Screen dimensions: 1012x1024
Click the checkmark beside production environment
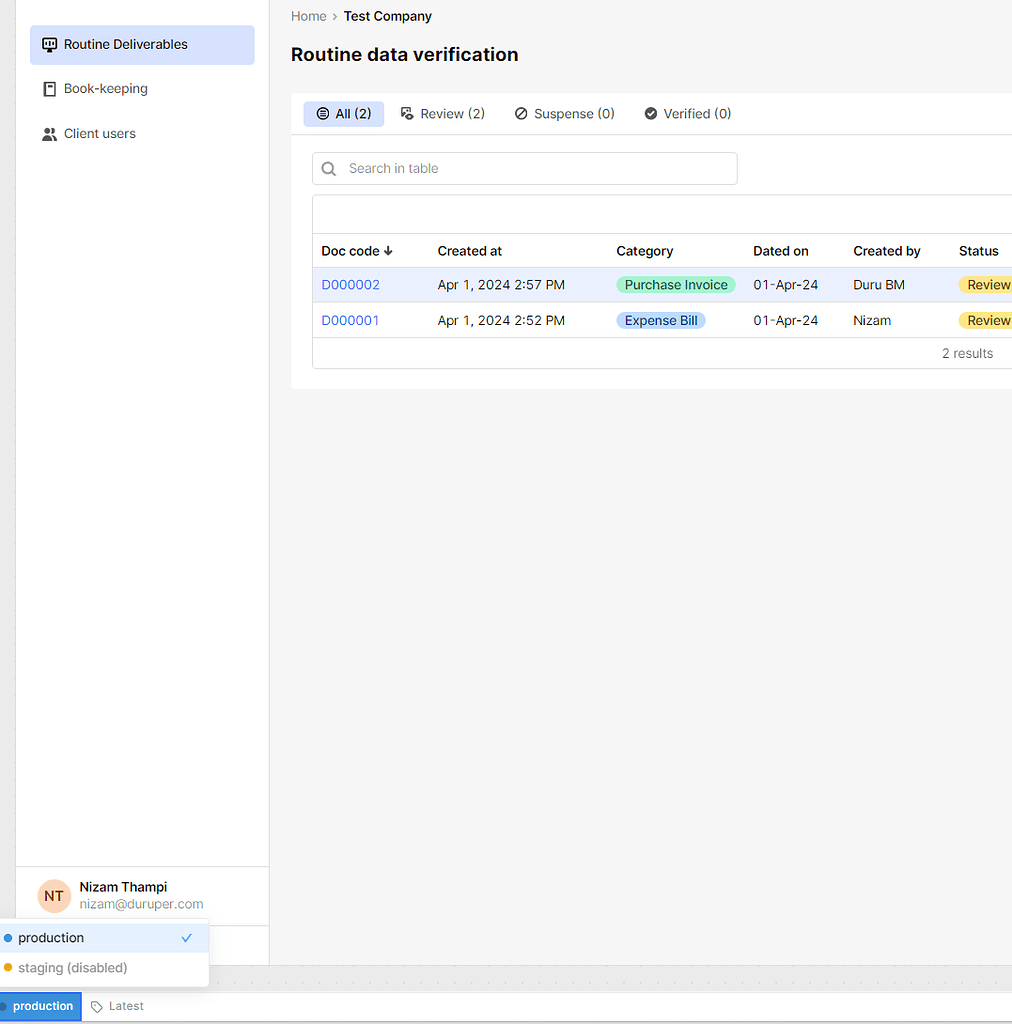click(186, 938)
